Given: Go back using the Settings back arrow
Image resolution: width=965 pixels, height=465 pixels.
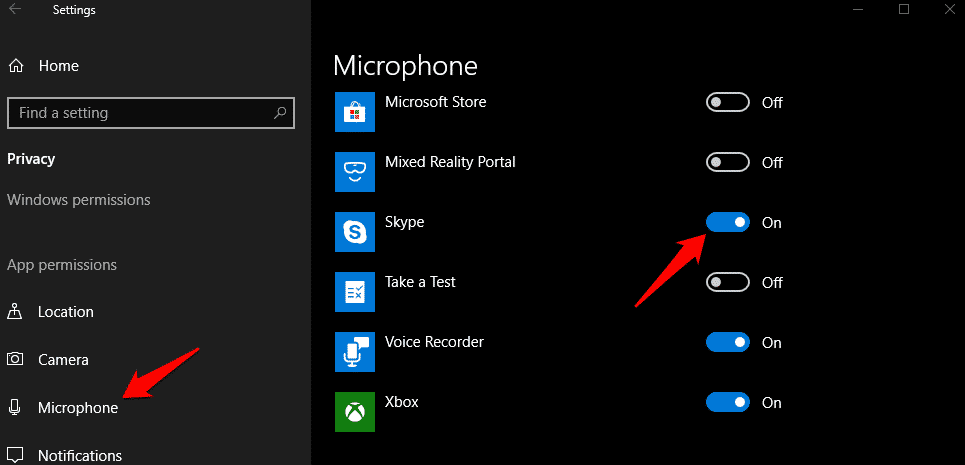Looking at the screenshot, I should [x=15, y=9].
